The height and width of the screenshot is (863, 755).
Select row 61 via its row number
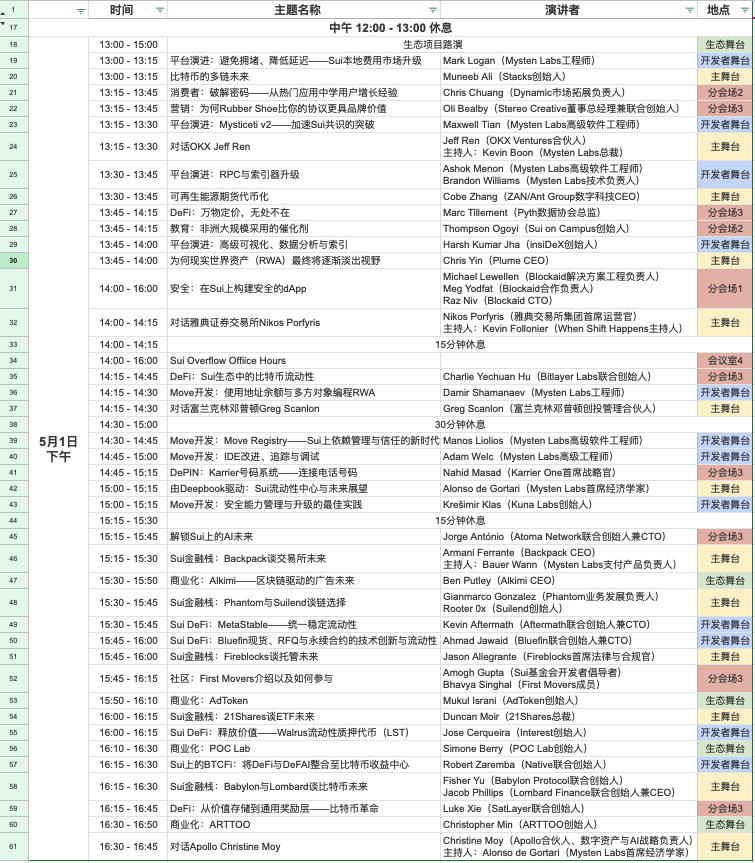pos(14,846)
